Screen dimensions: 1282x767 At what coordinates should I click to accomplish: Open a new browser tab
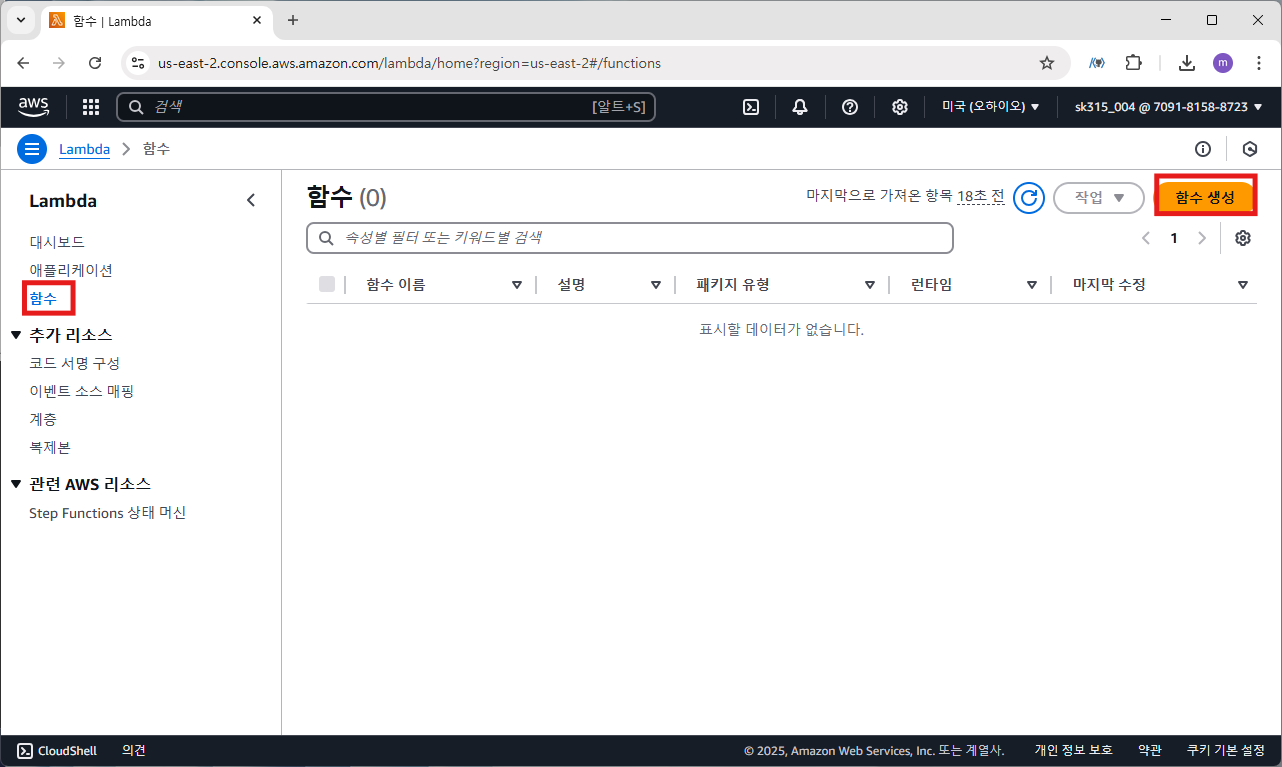tap(292, 20)
